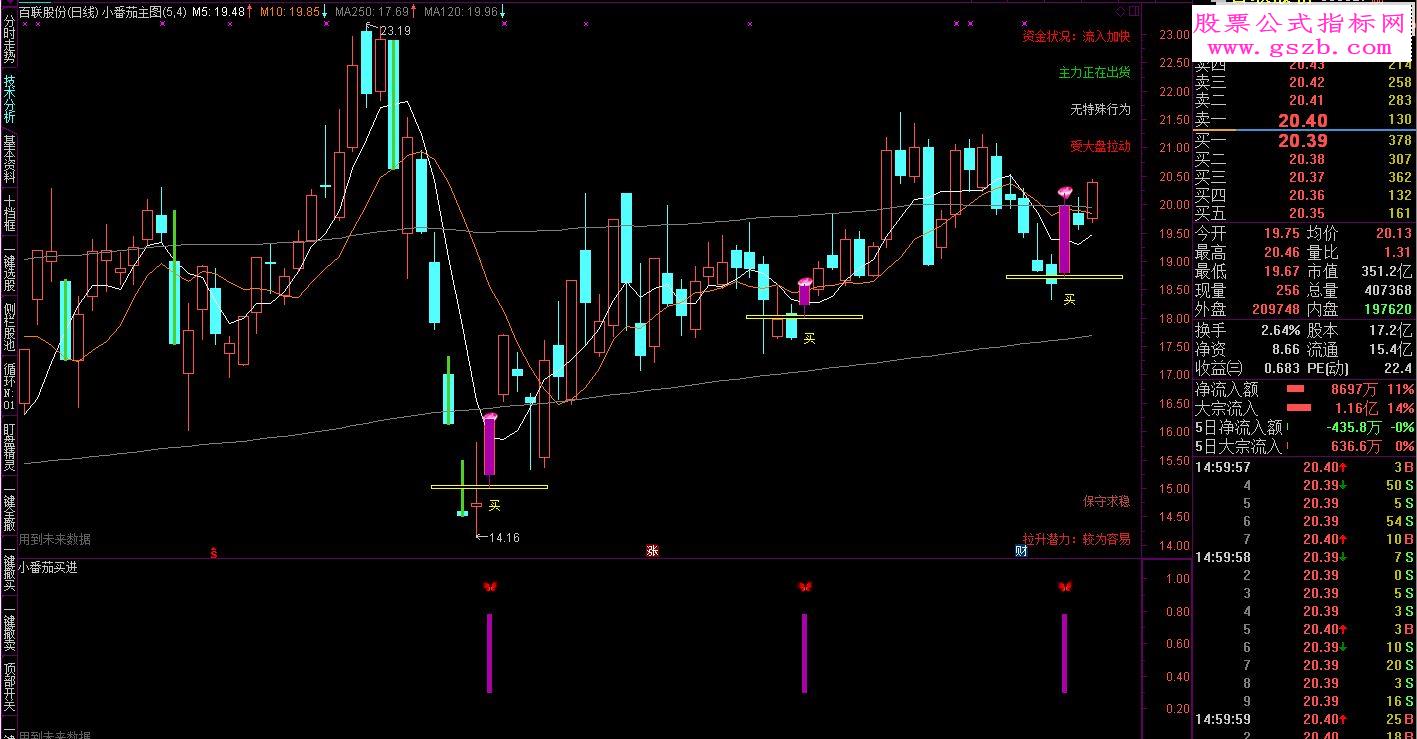Click the 拉升潜力: 较为容易 text
1417x739 pixels.
1076,539
